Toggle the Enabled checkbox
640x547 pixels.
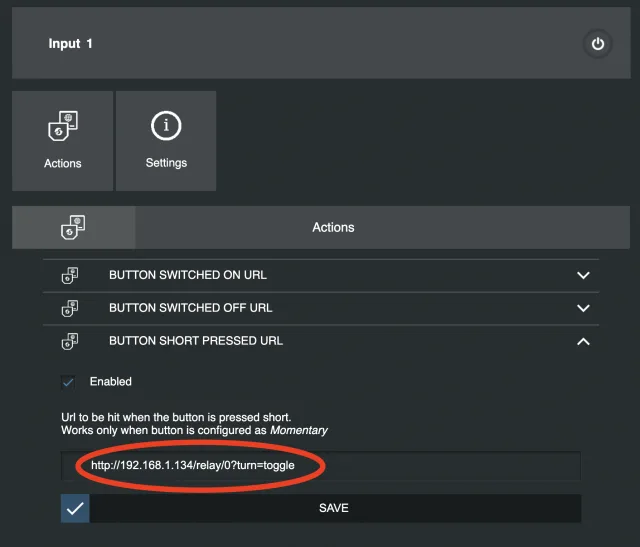tap(68, 382)
